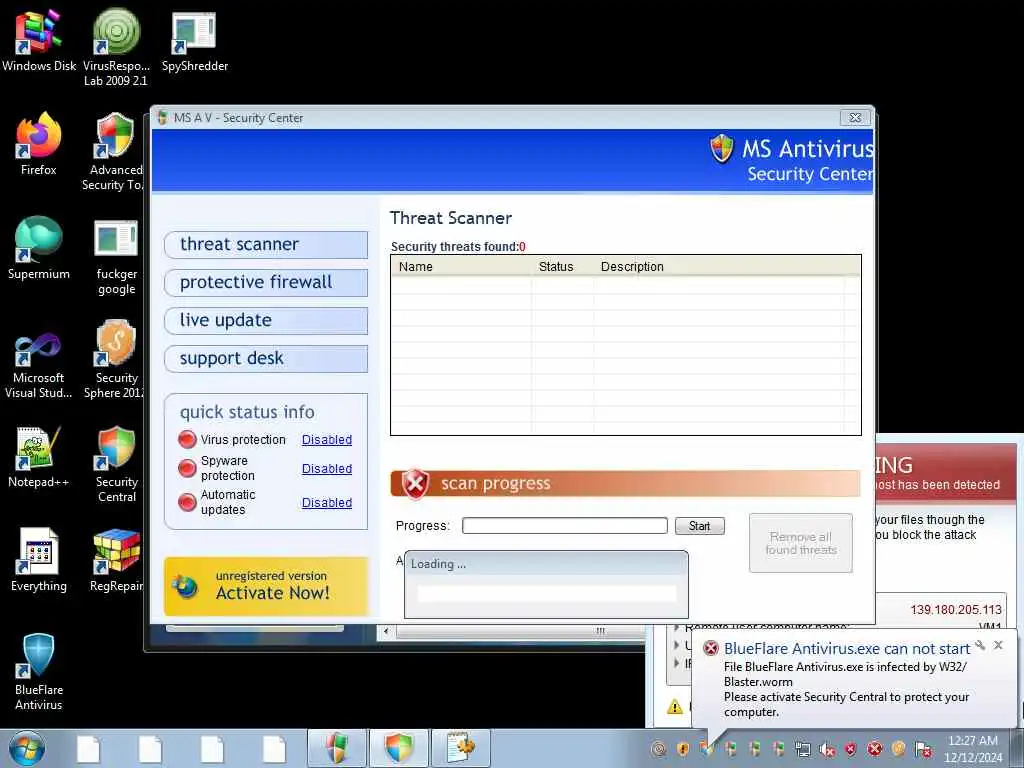Launch the Everything search shortcut
Image resolution: width=1024 pixels, height=768 pixels.
click(39, 560)
